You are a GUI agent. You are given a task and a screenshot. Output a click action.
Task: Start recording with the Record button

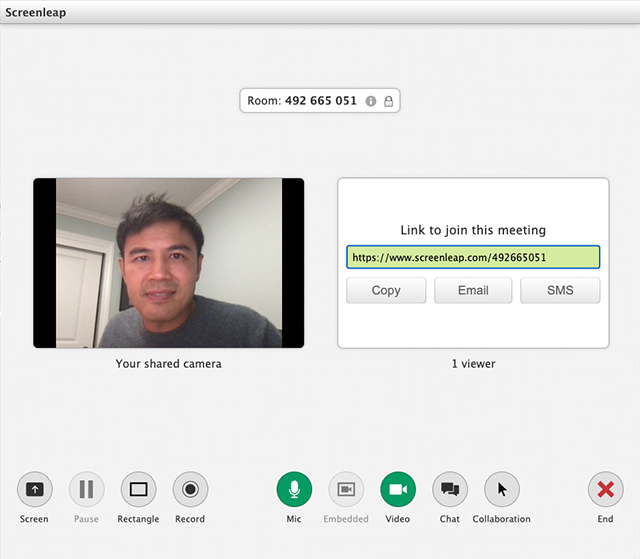(190, 490)
